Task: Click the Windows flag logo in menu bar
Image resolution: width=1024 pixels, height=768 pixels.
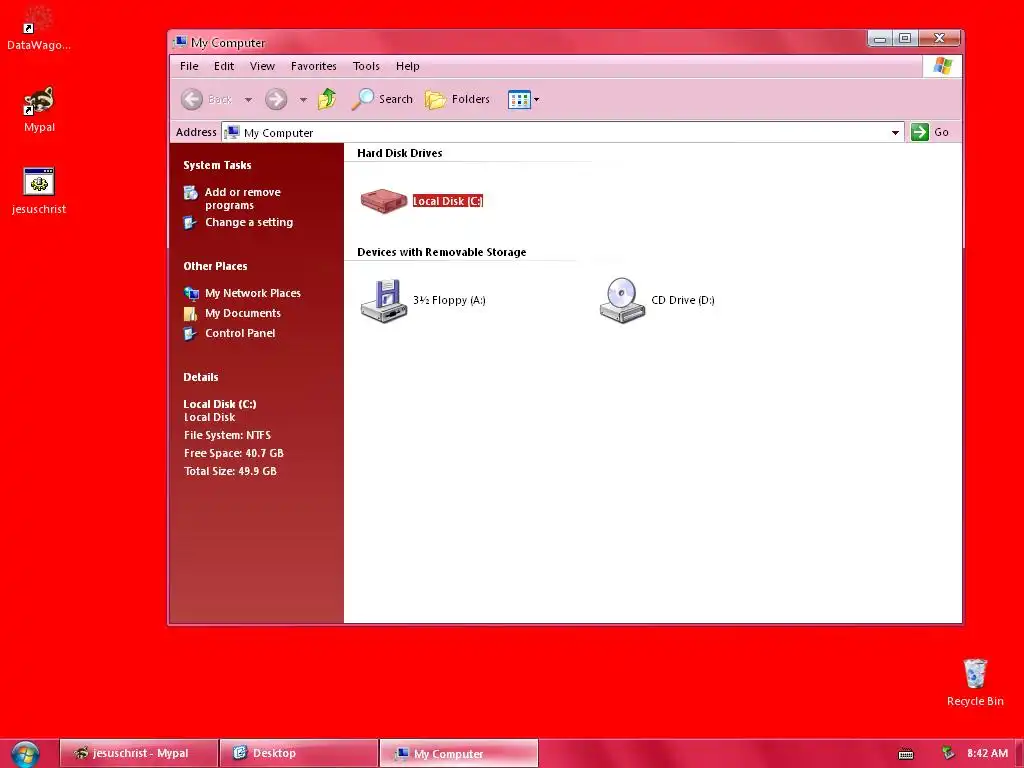Action: pyautogui.click(x=942, y=66)
